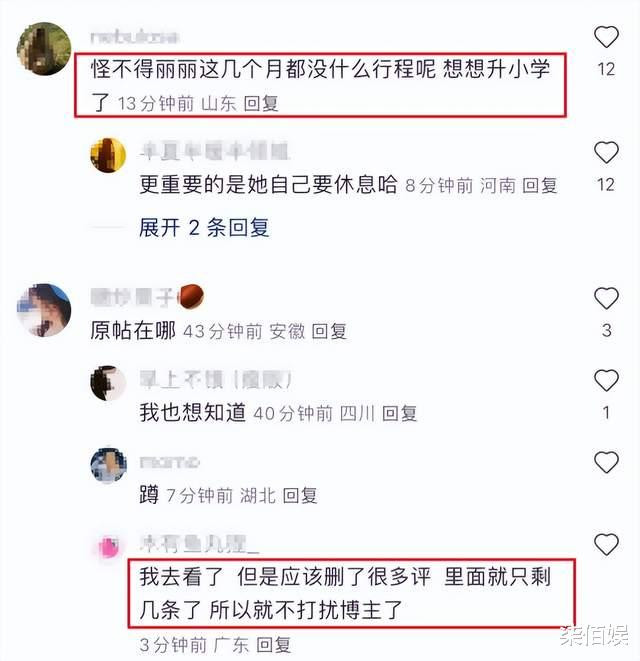Image resolution: width=640 pixels, height=661 pixels.
Task: Like the comment about 丽丽 from 山东
Action: (606, 37)
